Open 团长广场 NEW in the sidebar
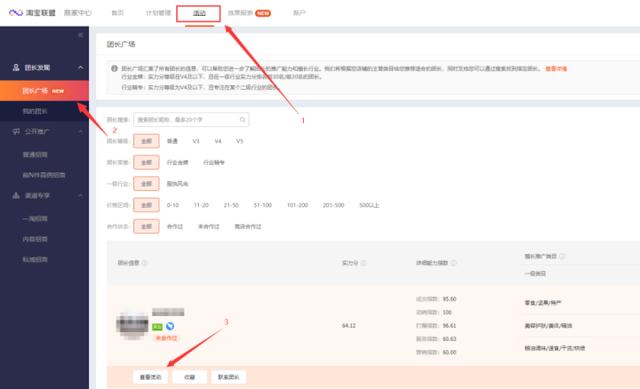640x389 pixels. click(44, 91)
